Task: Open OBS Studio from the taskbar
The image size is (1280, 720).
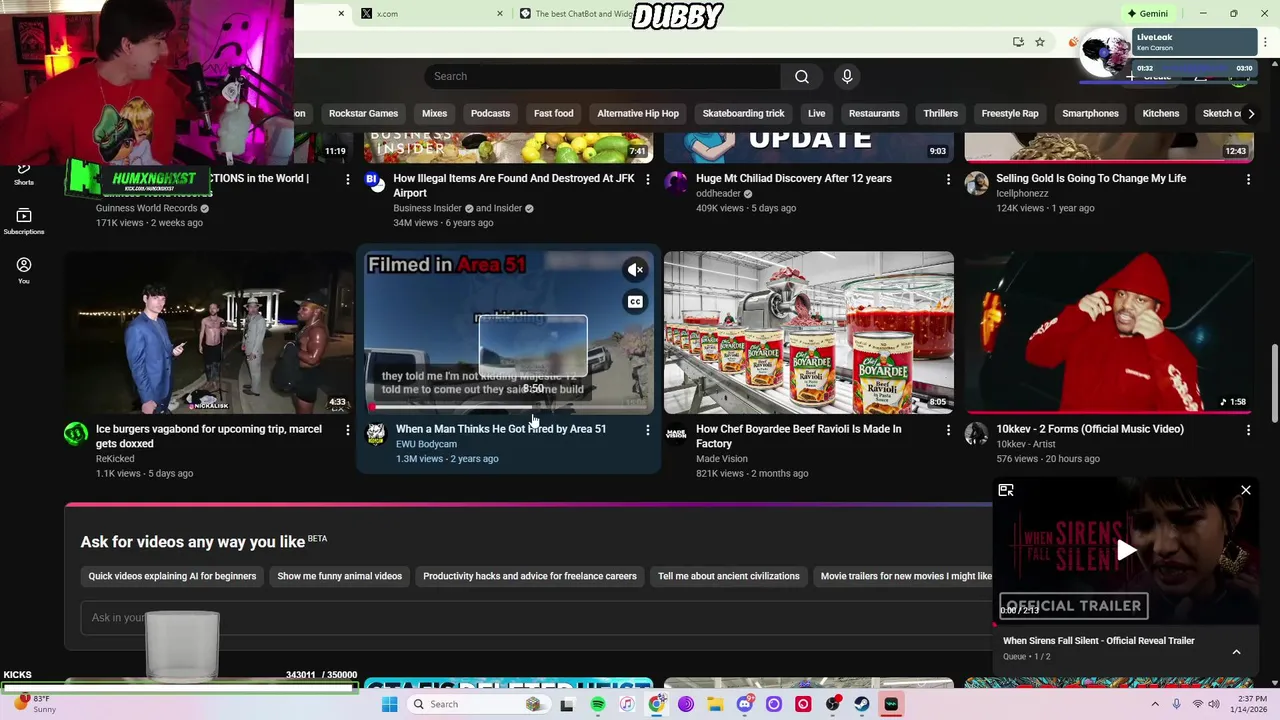Action: click(832, 704)
